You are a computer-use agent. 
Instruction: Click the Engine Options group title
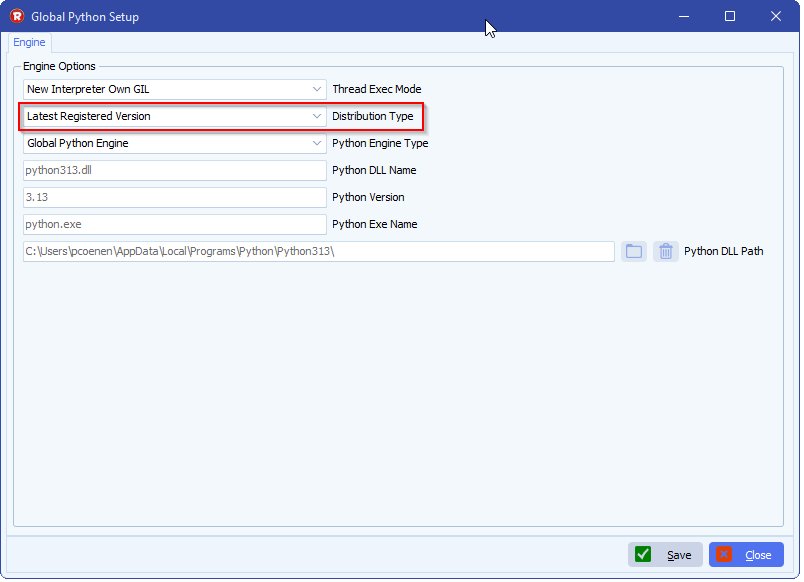pyautogui.click(x=59, y=66)
